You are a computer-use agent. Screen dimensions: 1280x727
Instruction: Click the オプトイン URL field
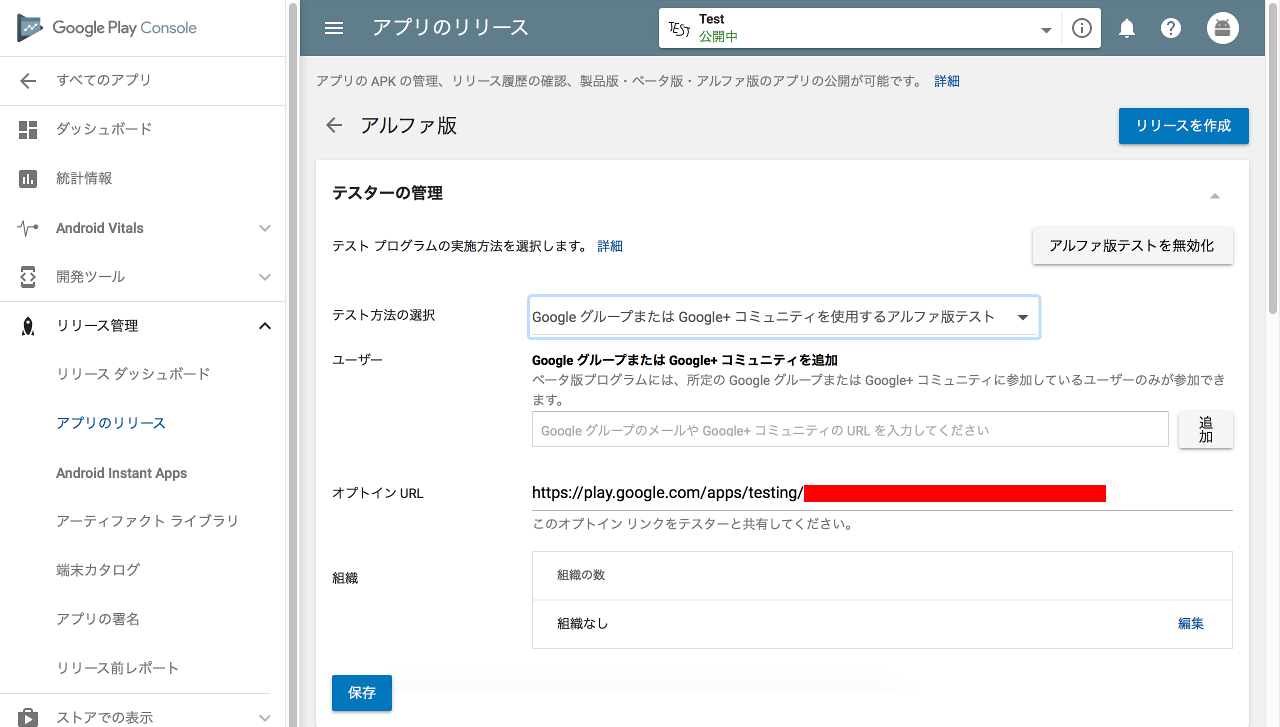[882, 493]
